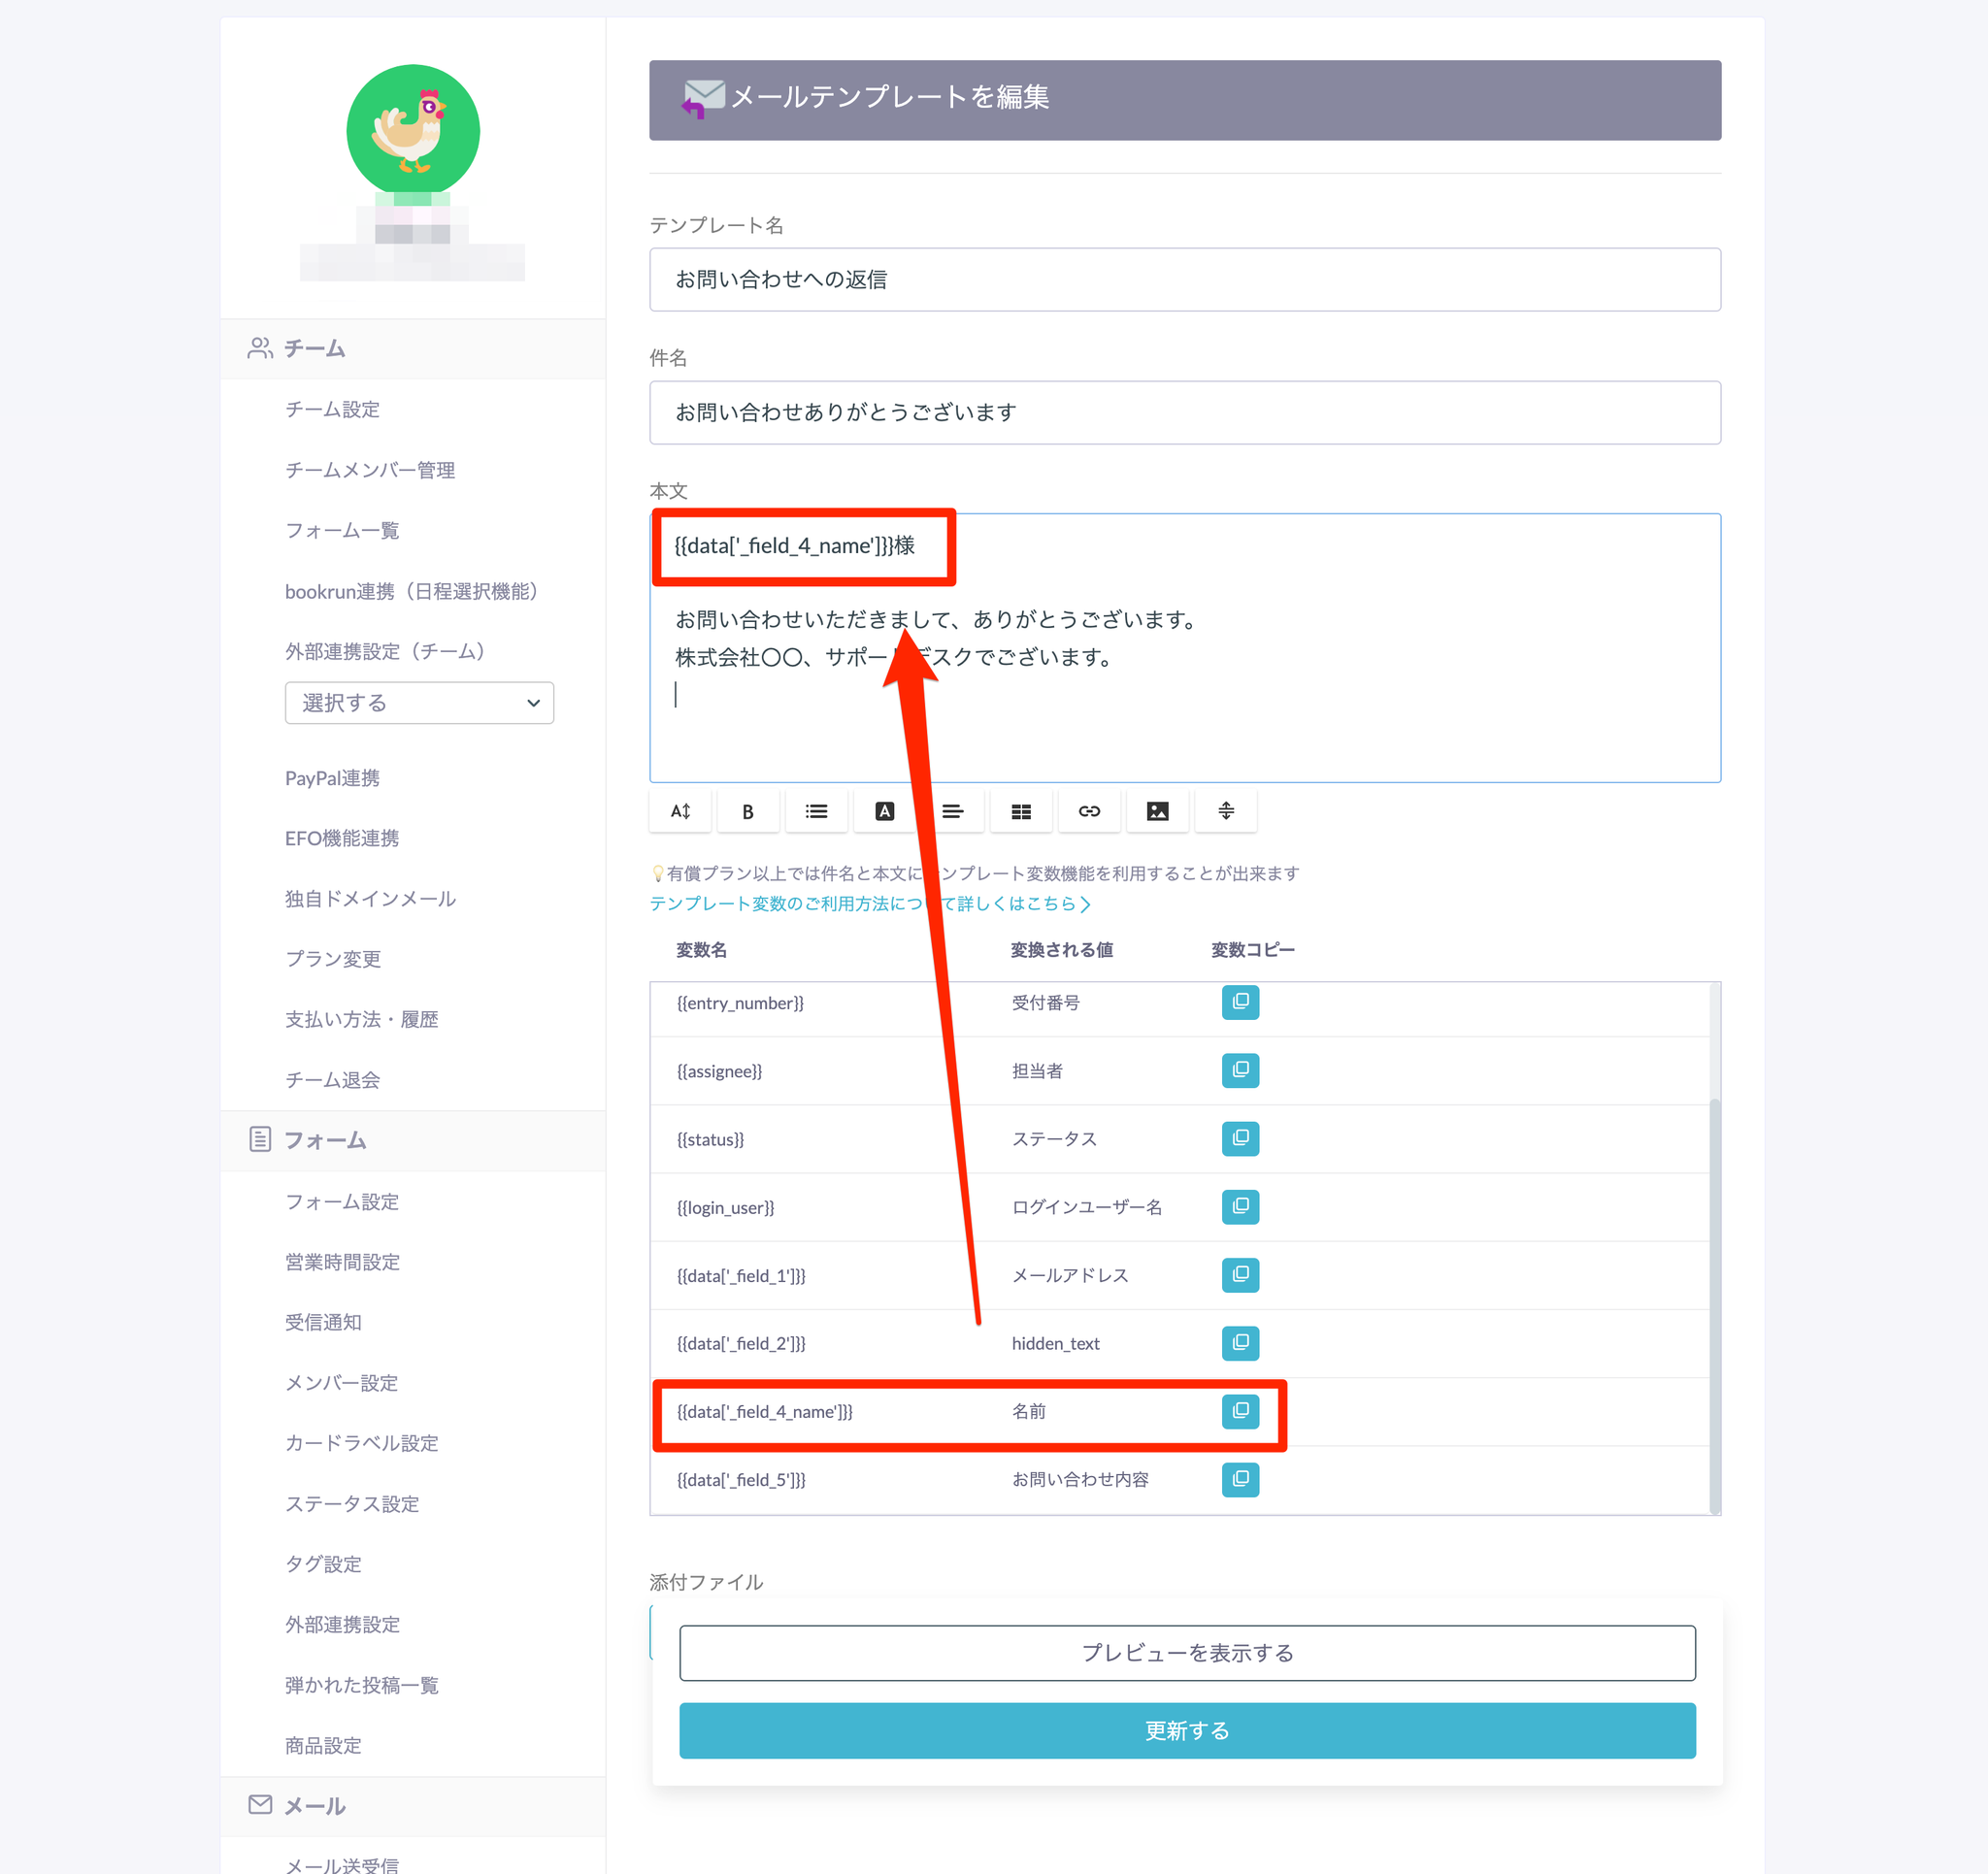Copy the {{data['_field_5']}} variable

[x=1240, y=1479]
